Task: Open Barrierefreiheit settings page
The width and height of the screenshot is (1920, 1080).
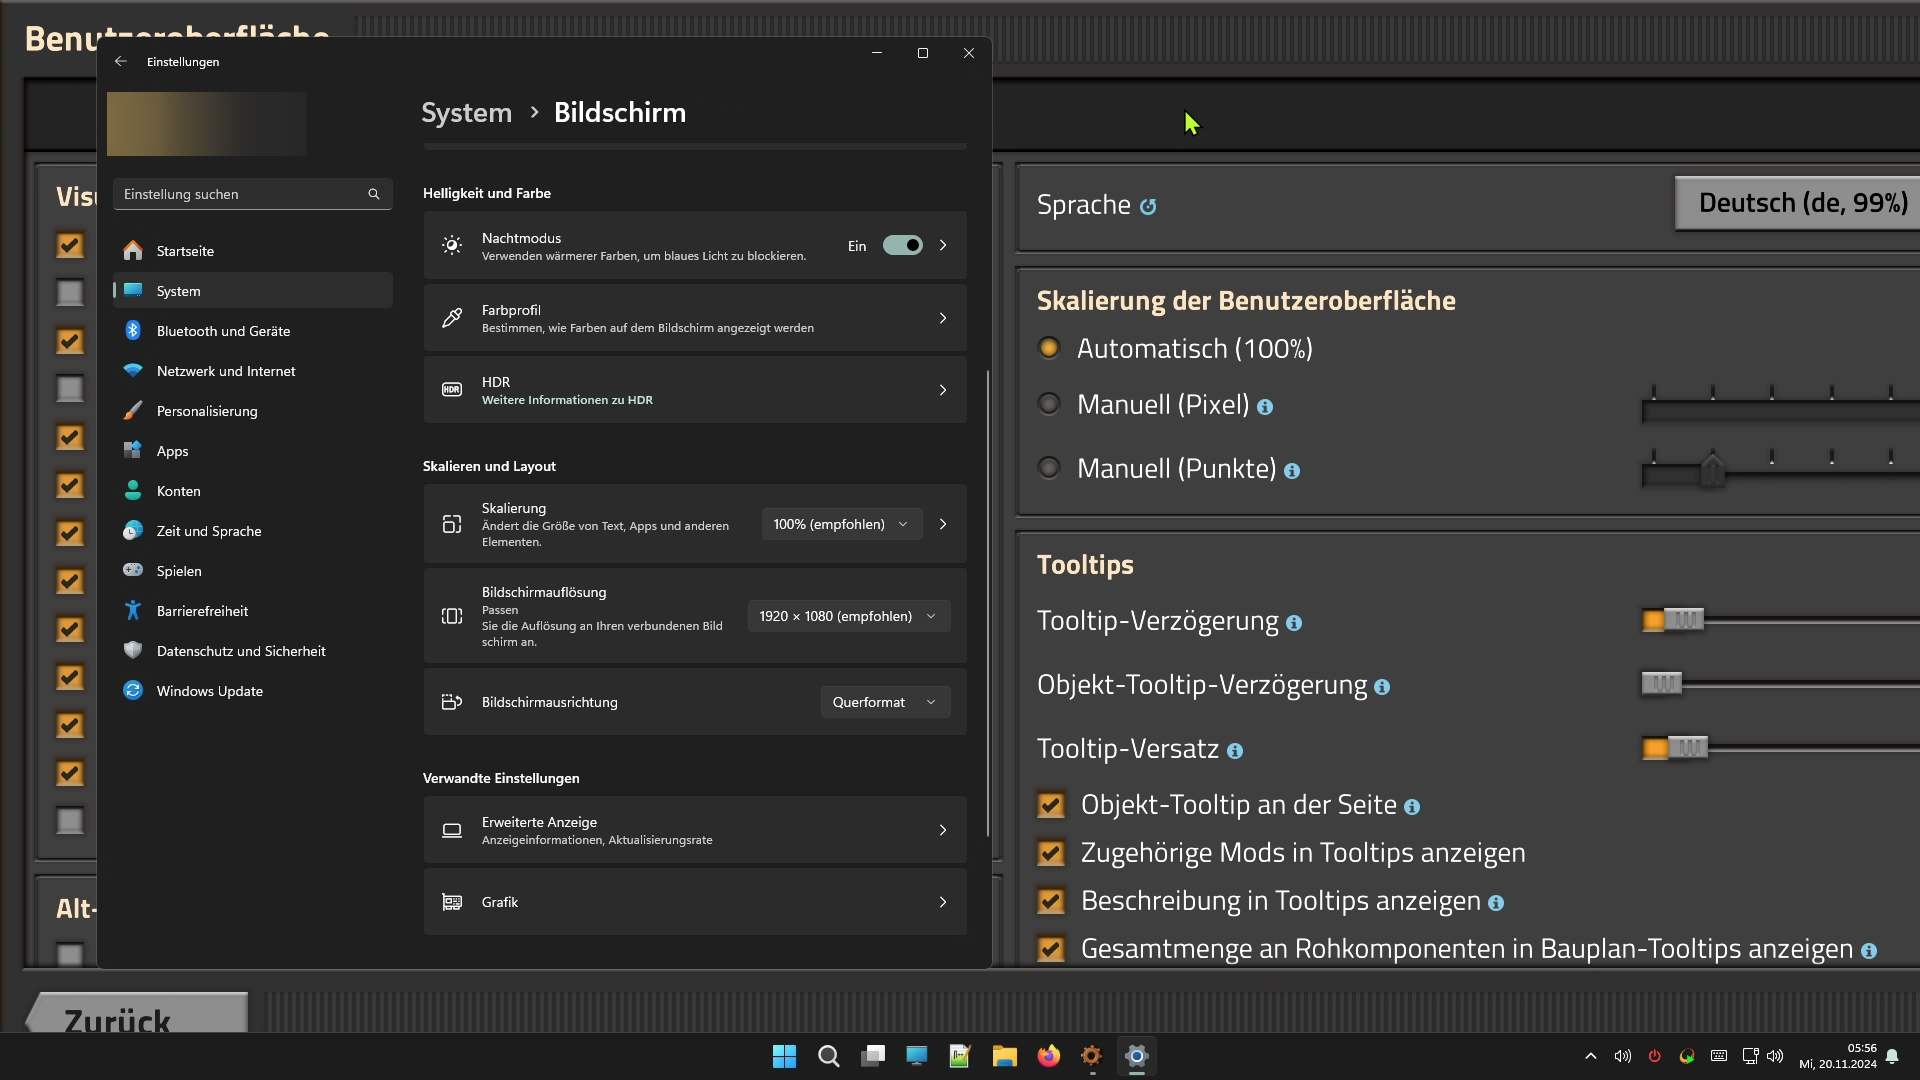Action: click(x=253, y=611)
